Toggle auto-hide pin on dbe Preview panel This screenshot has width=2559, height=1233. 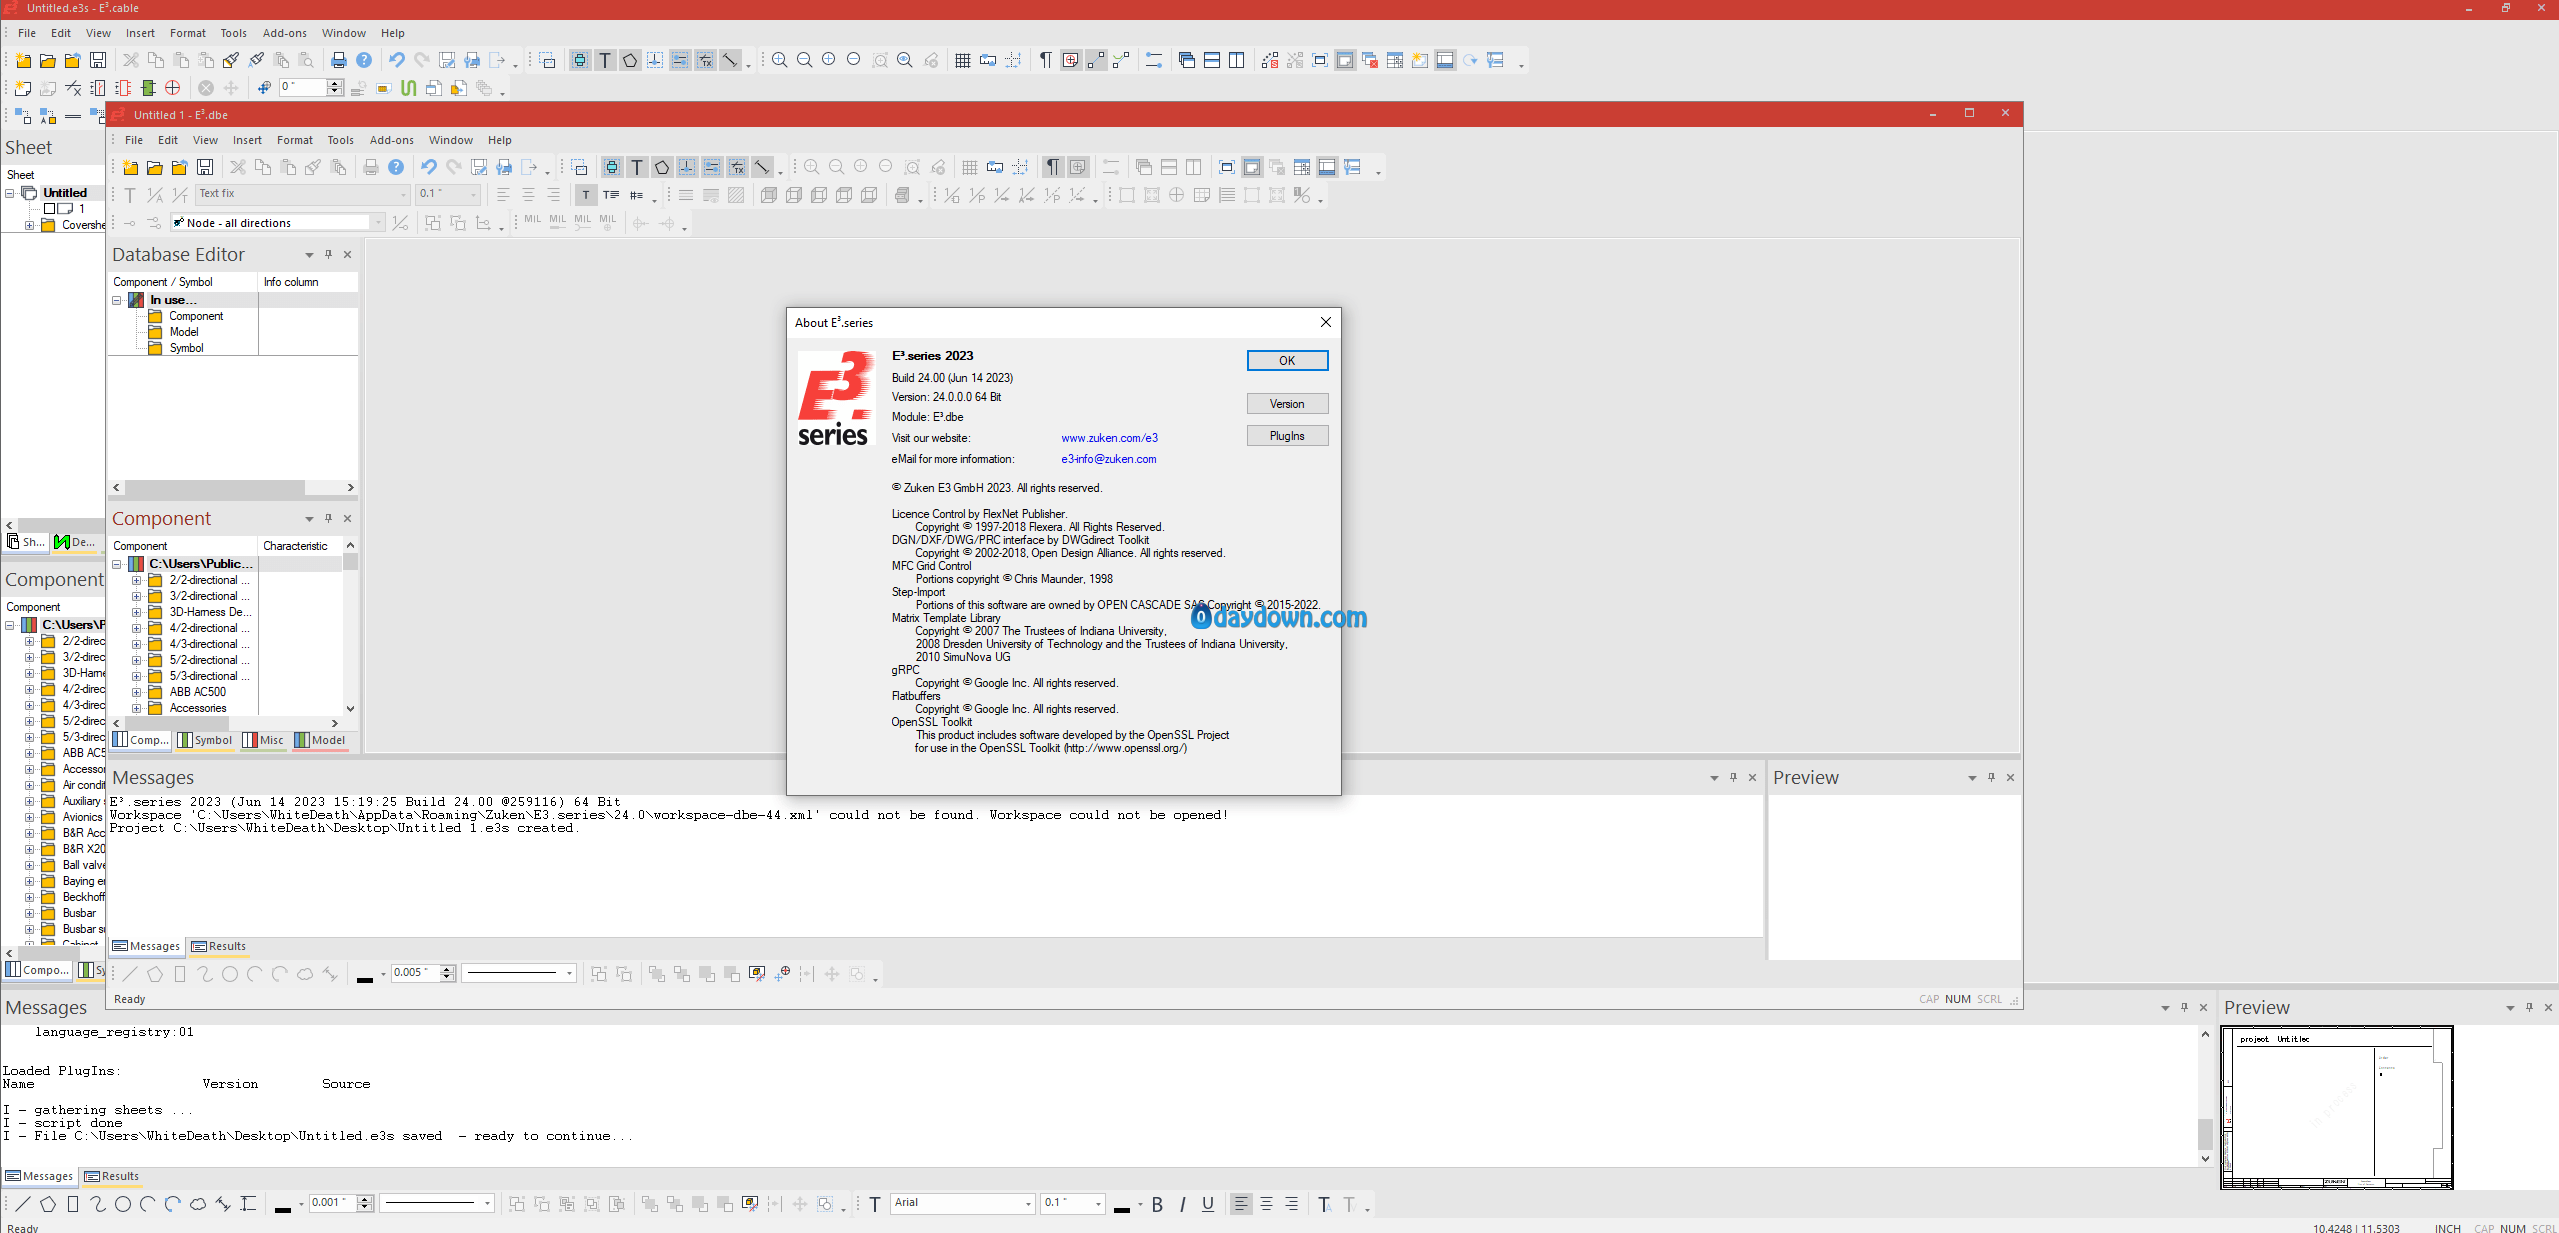1991,778
